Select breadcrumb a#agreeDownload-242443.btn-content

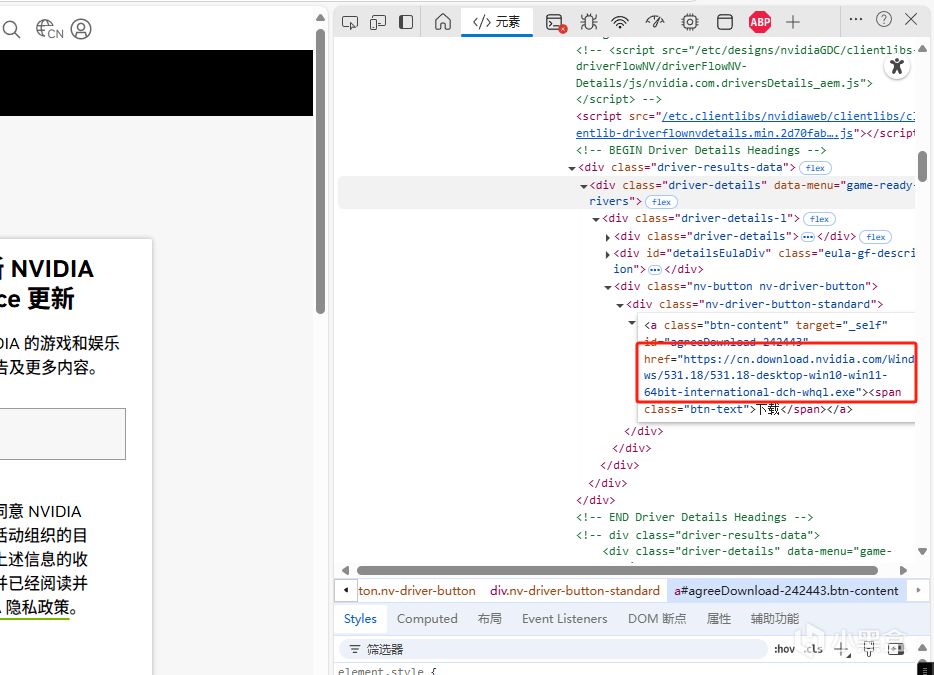point(786,591)
